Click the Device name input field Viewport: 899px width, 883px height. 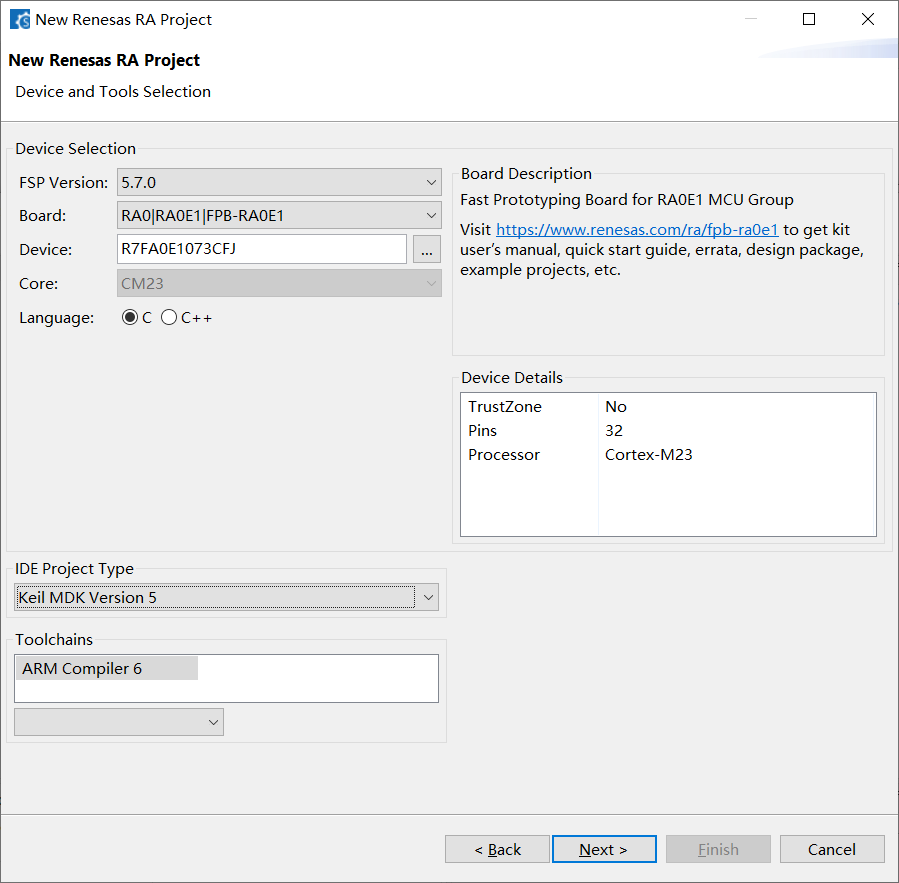(x=261, y=250)
